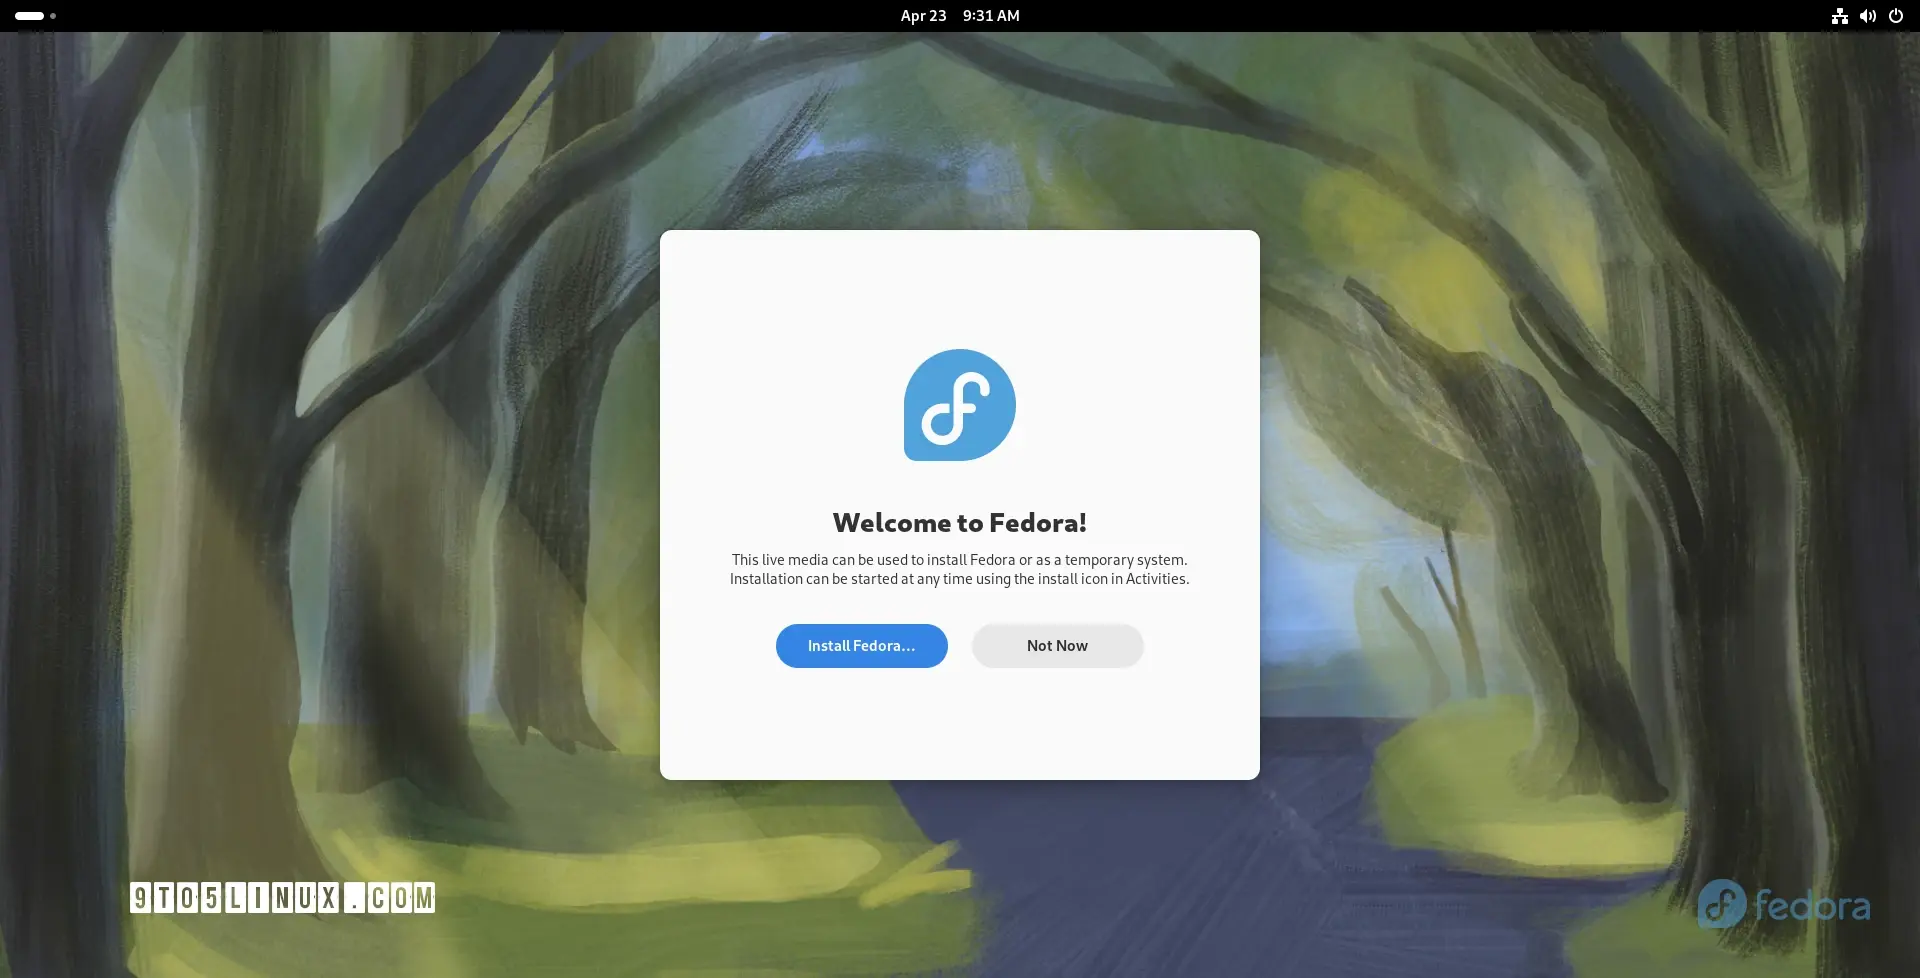This screenshot has height=978, width=1920.
Task: Click the 9:31 AM clock
Action: [x=991, y=16]
